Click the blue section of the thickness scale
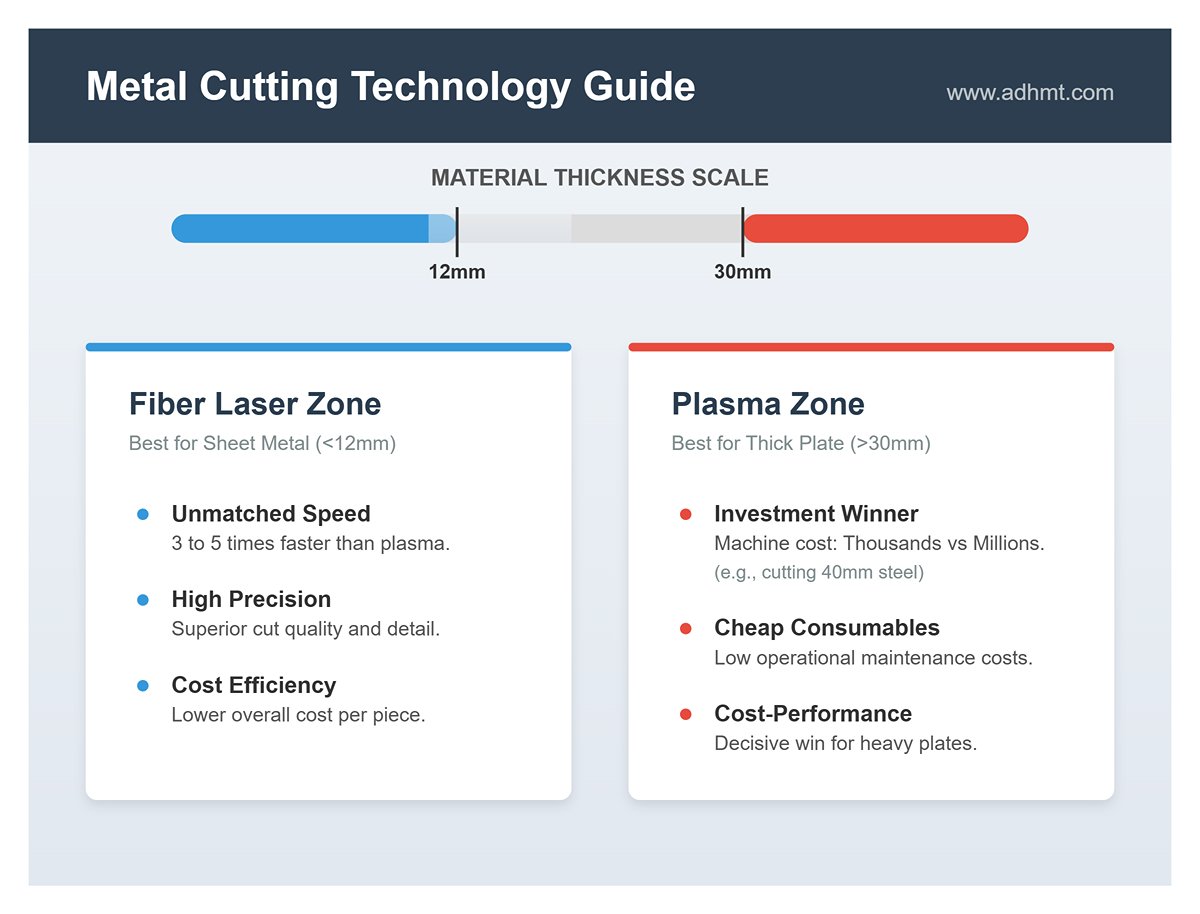The image size is (1200, 914). (300, 228)
